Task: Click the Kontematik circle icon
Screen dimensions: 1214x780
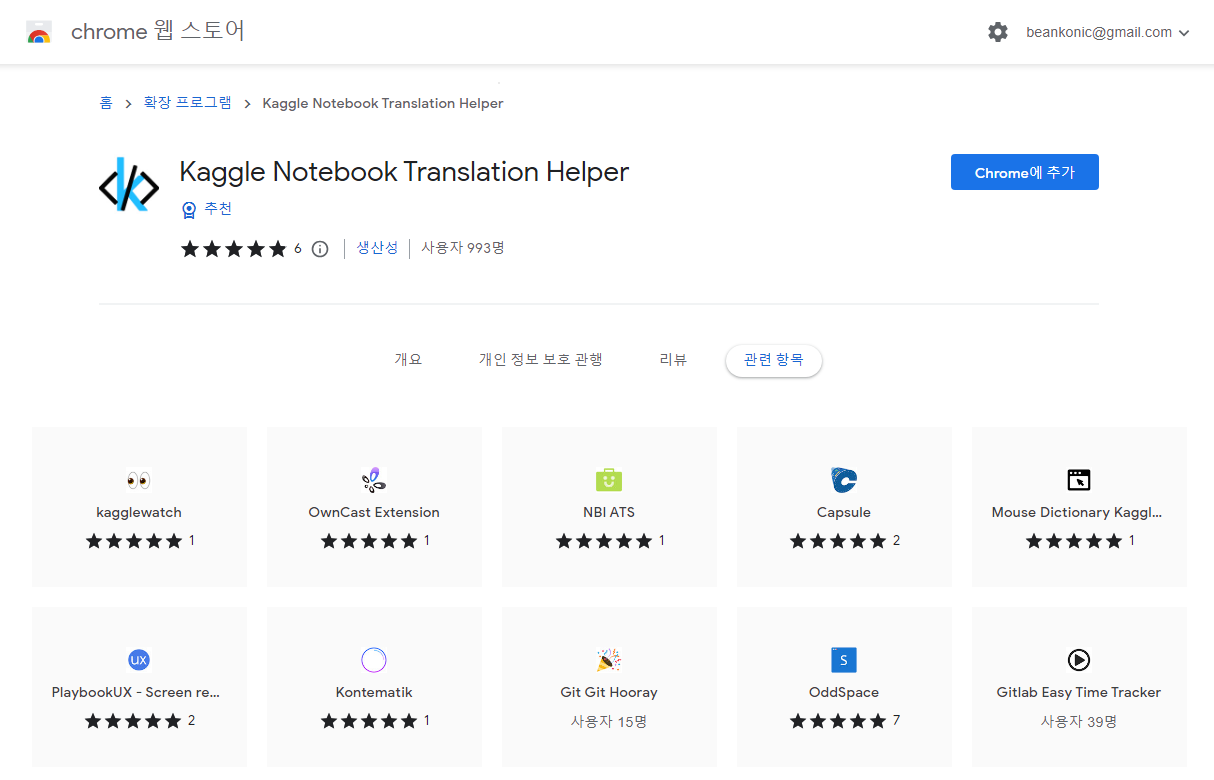Action: [x=374, y=660]
